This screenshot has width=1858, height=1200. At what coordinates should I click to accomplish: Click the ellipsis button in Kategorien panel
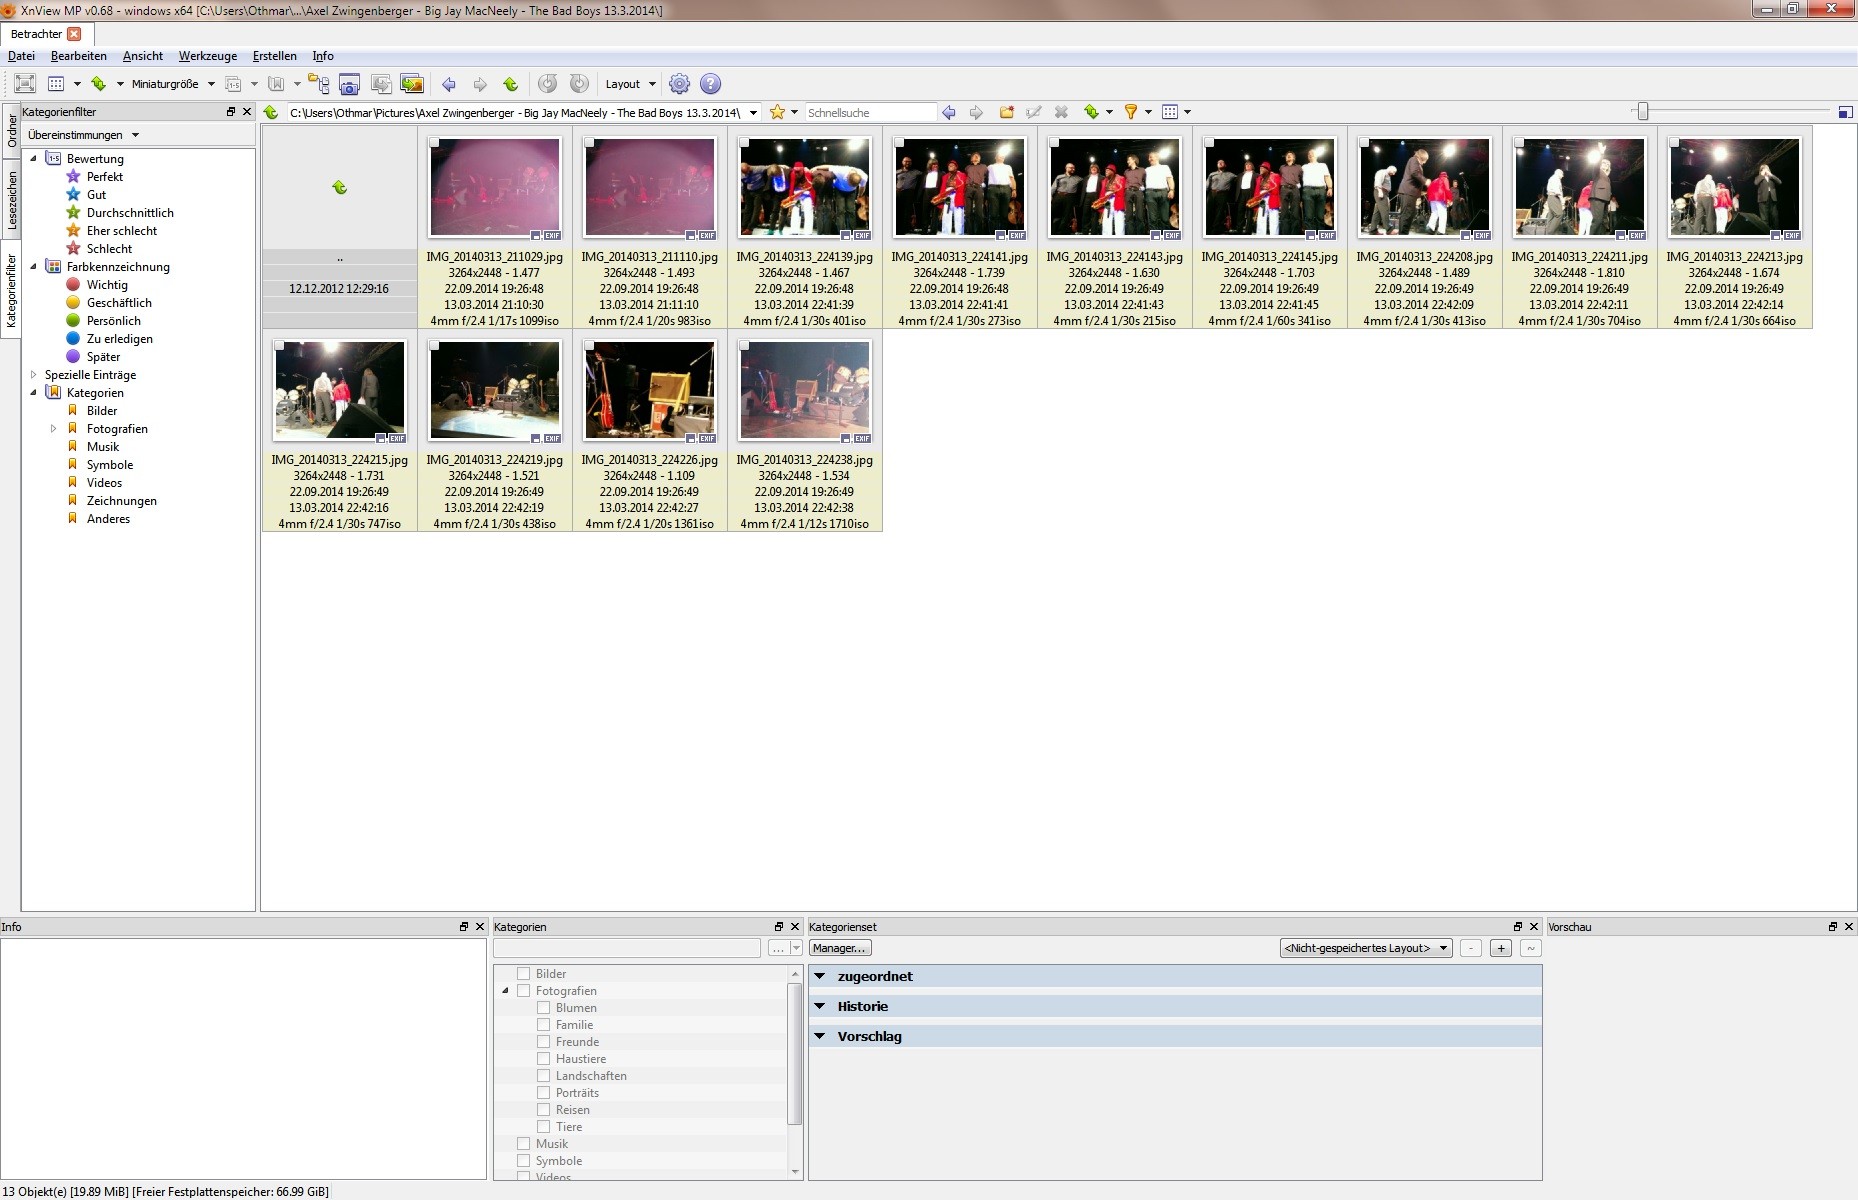coord(778,948)
